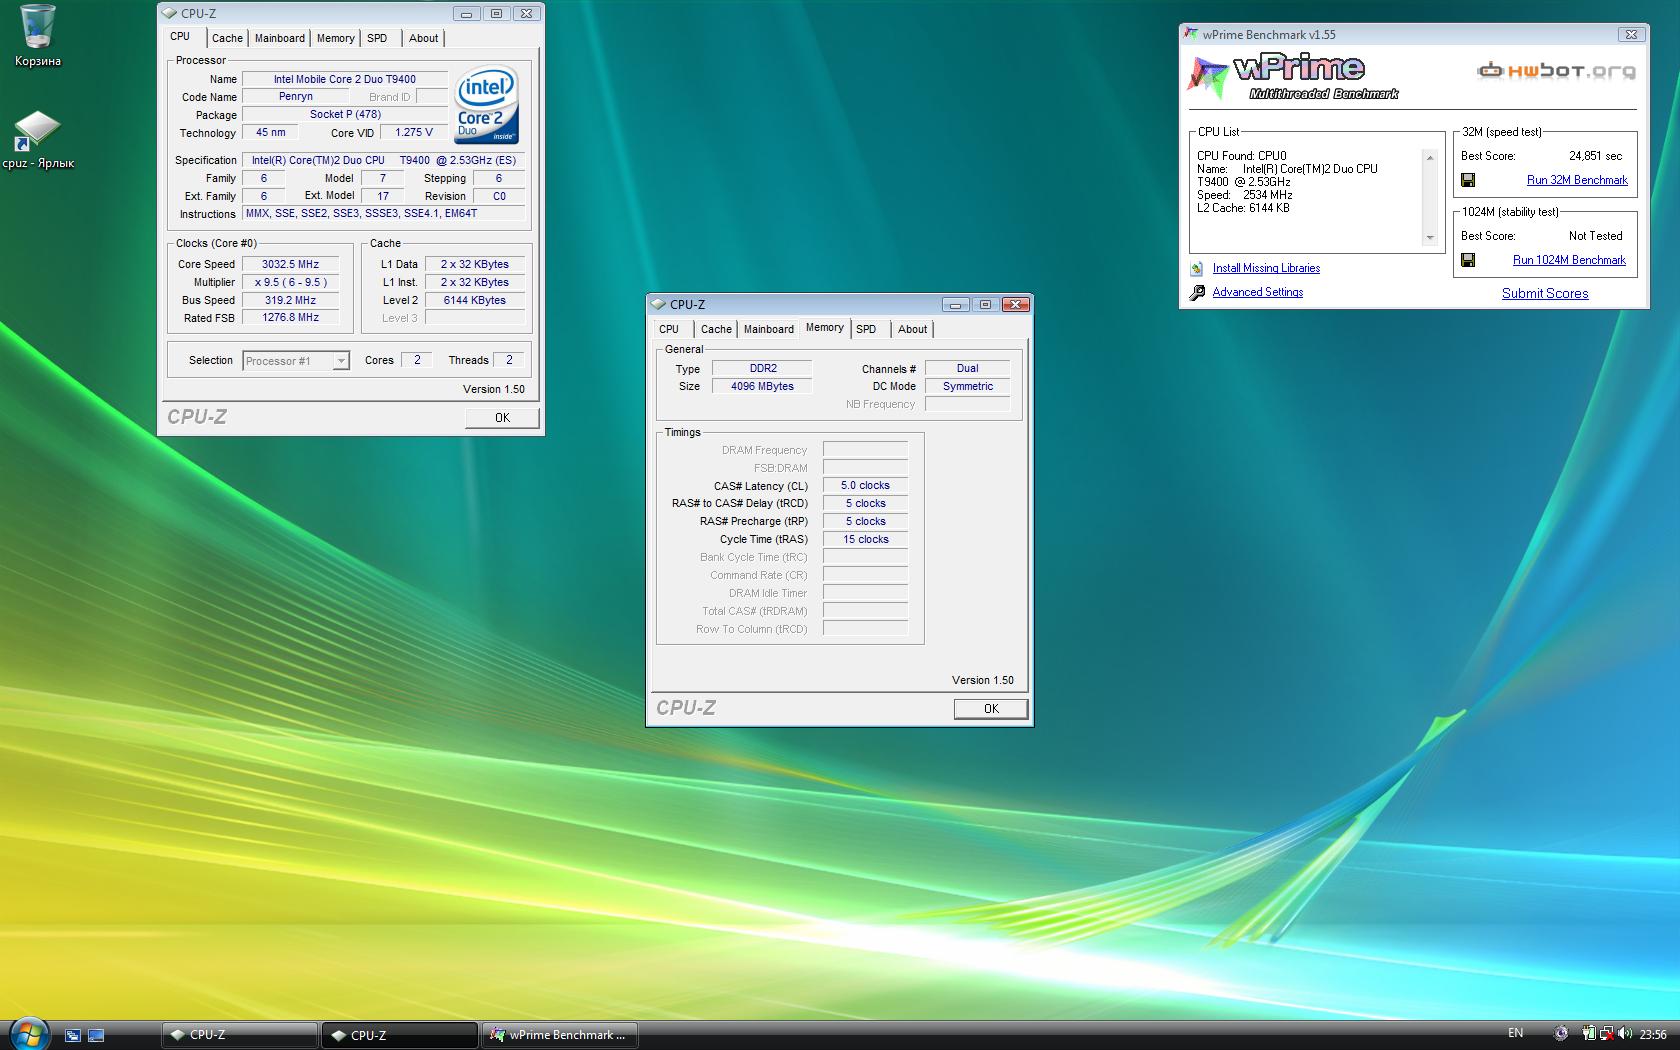Open the About tab in the Memory CPU-Z window
Screen dimensions: 1680x1050
click(x=913, y=329)
